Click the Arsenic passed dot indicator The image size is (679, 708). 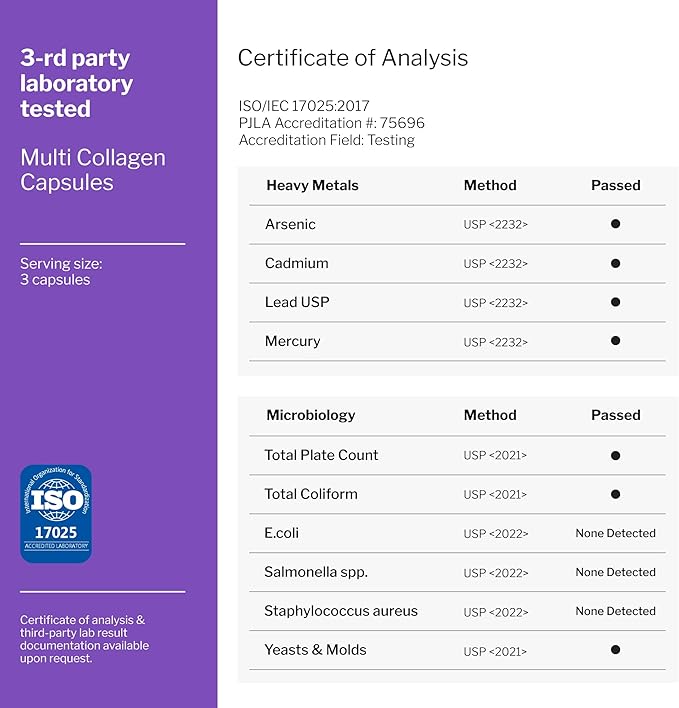pos(615,224)
